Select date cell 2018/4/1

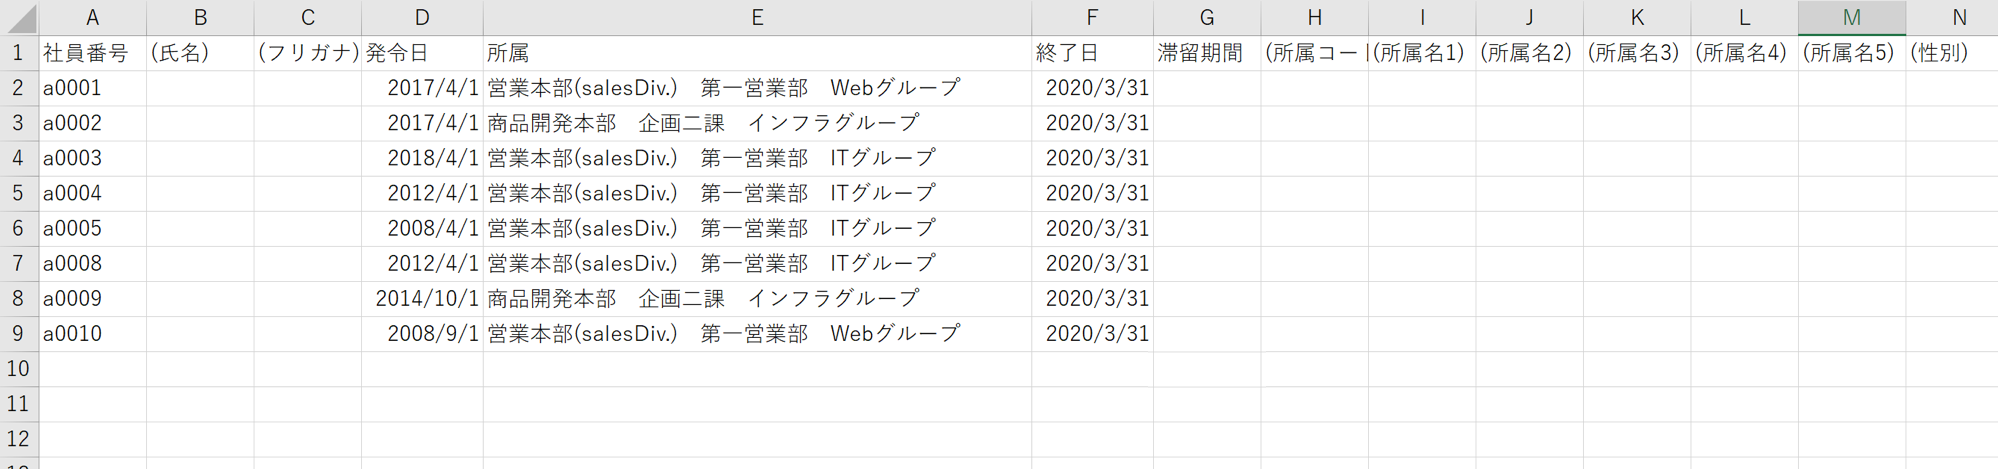421,158
